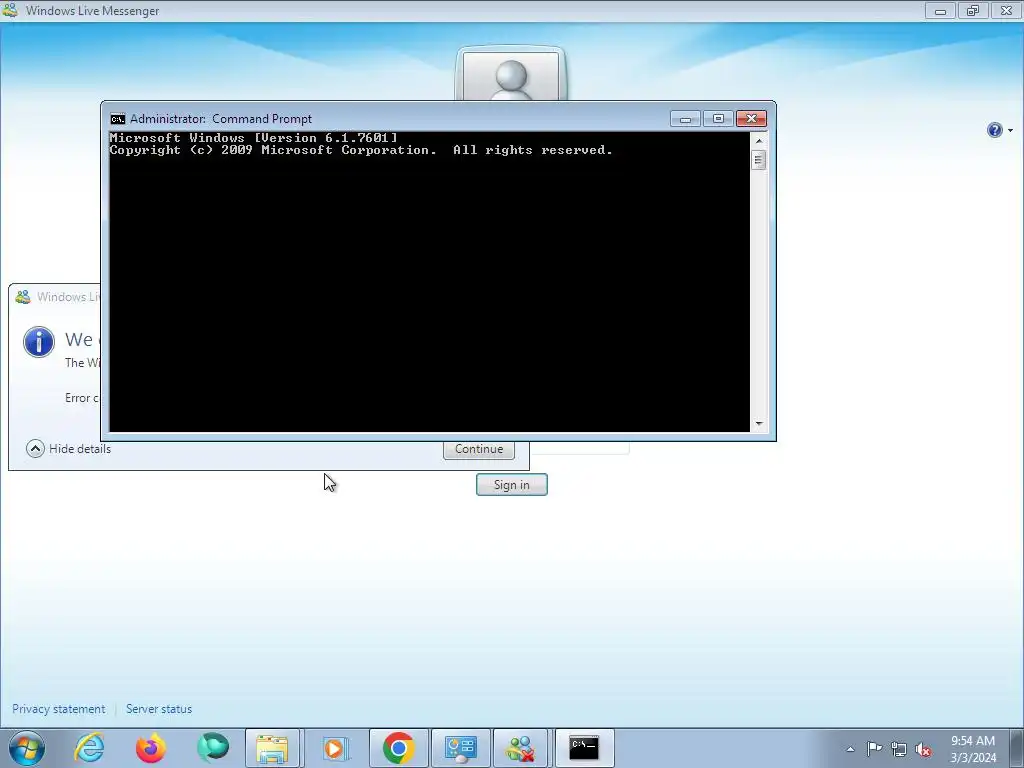Image resolution: width=1024 pixels, height=768 pixels.
Task: Close the Windows Live Messenger main window
Action: [x=1006, y=10]
